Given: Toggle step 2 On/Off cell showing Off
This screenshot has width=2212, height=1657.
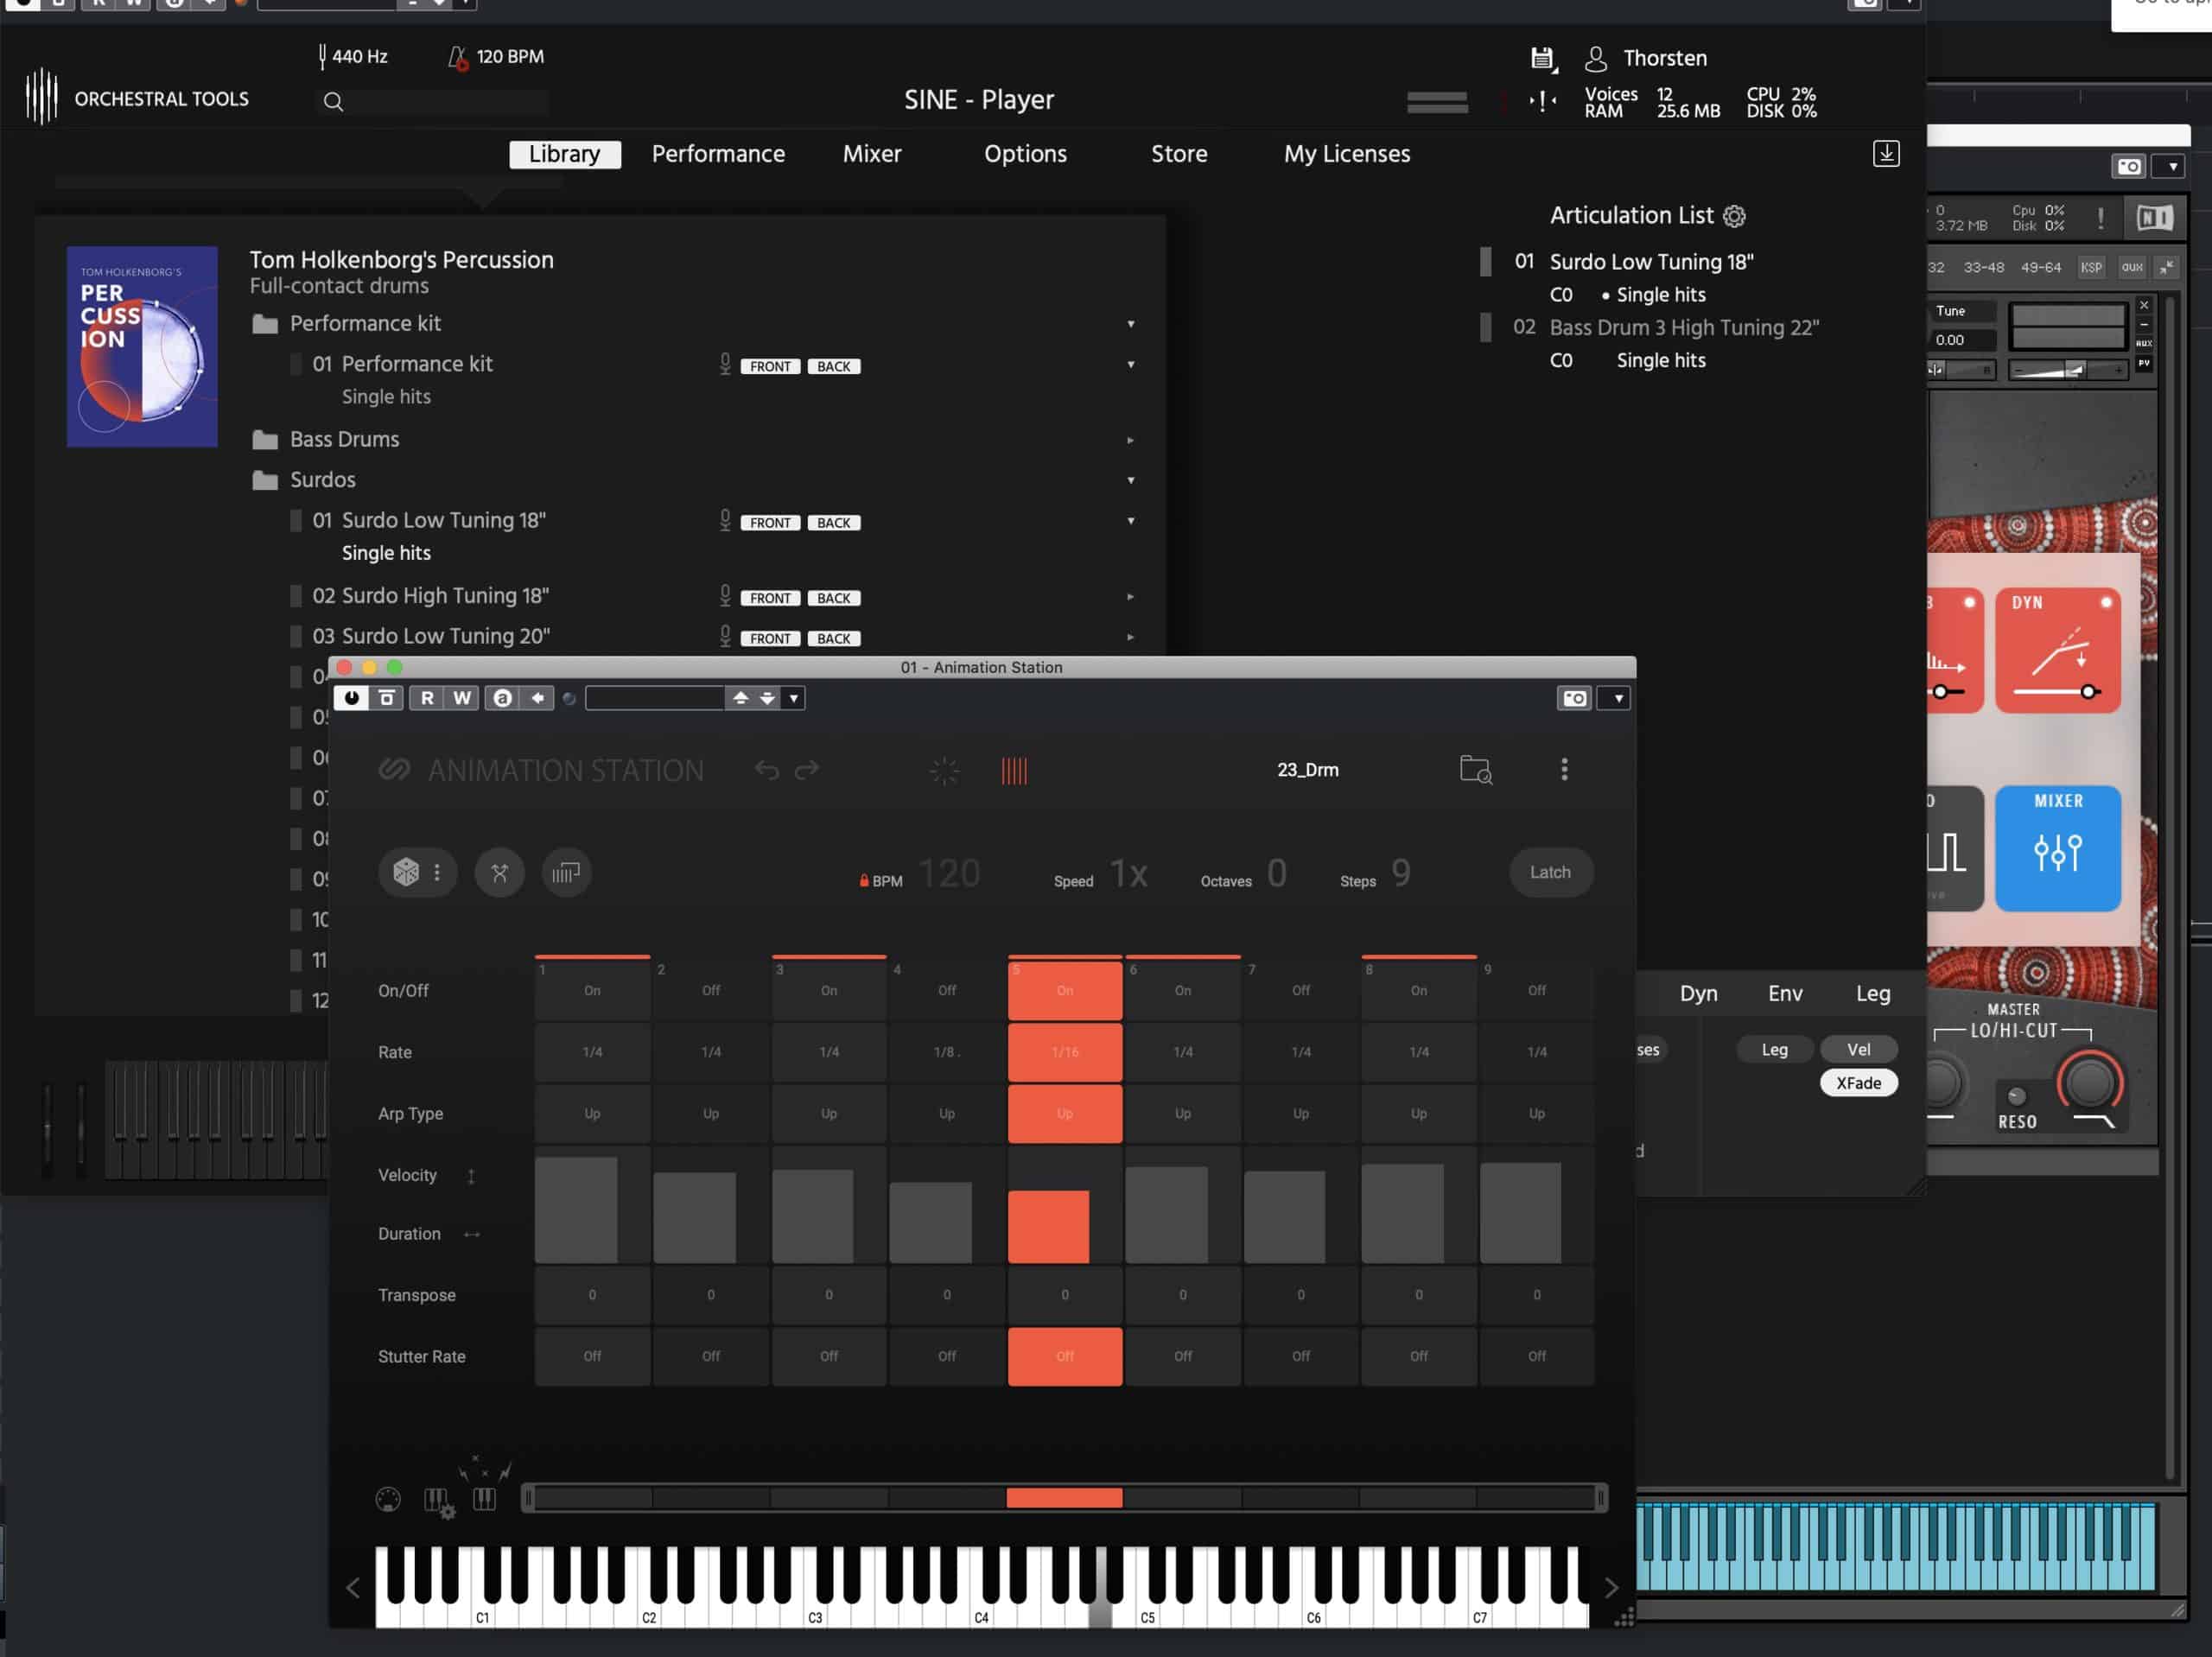Looking at the screenshot, I should tap(710, 990).
